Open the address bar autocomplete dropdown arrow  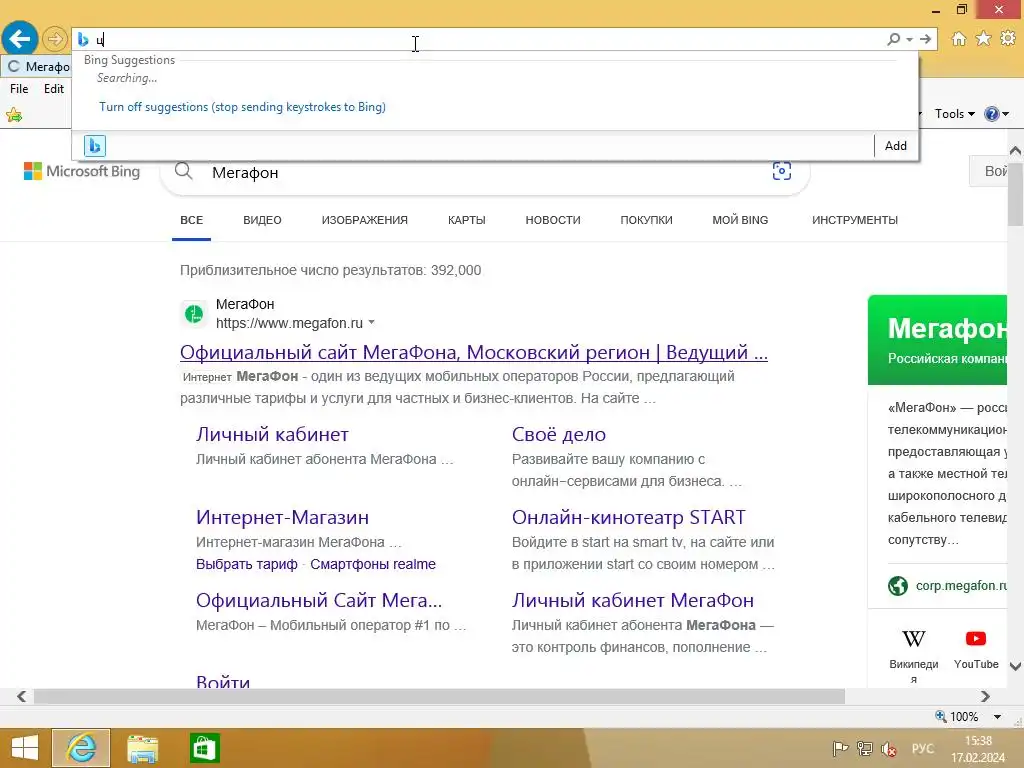pyautogui.click(x=909, y=40)
